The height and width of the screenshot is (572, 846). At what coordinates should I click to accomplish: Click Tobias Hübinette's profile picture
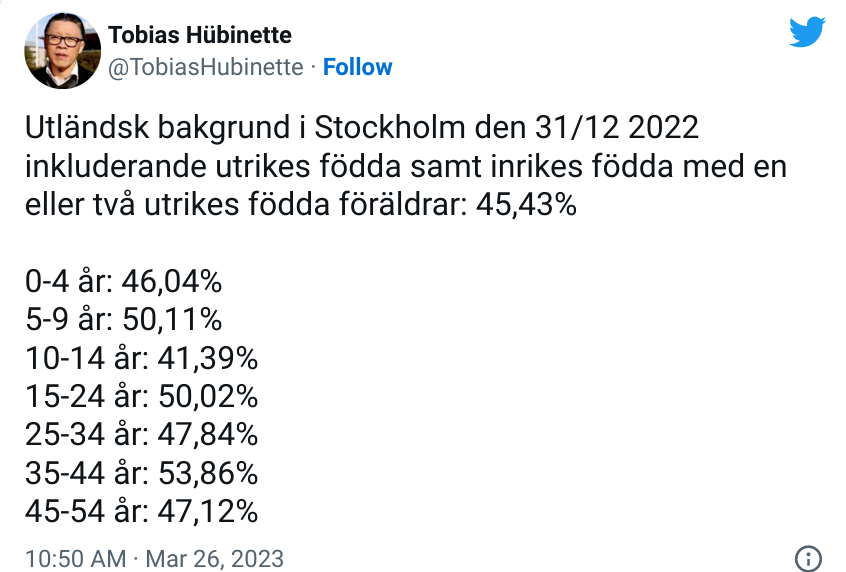(x=61, y=51)
